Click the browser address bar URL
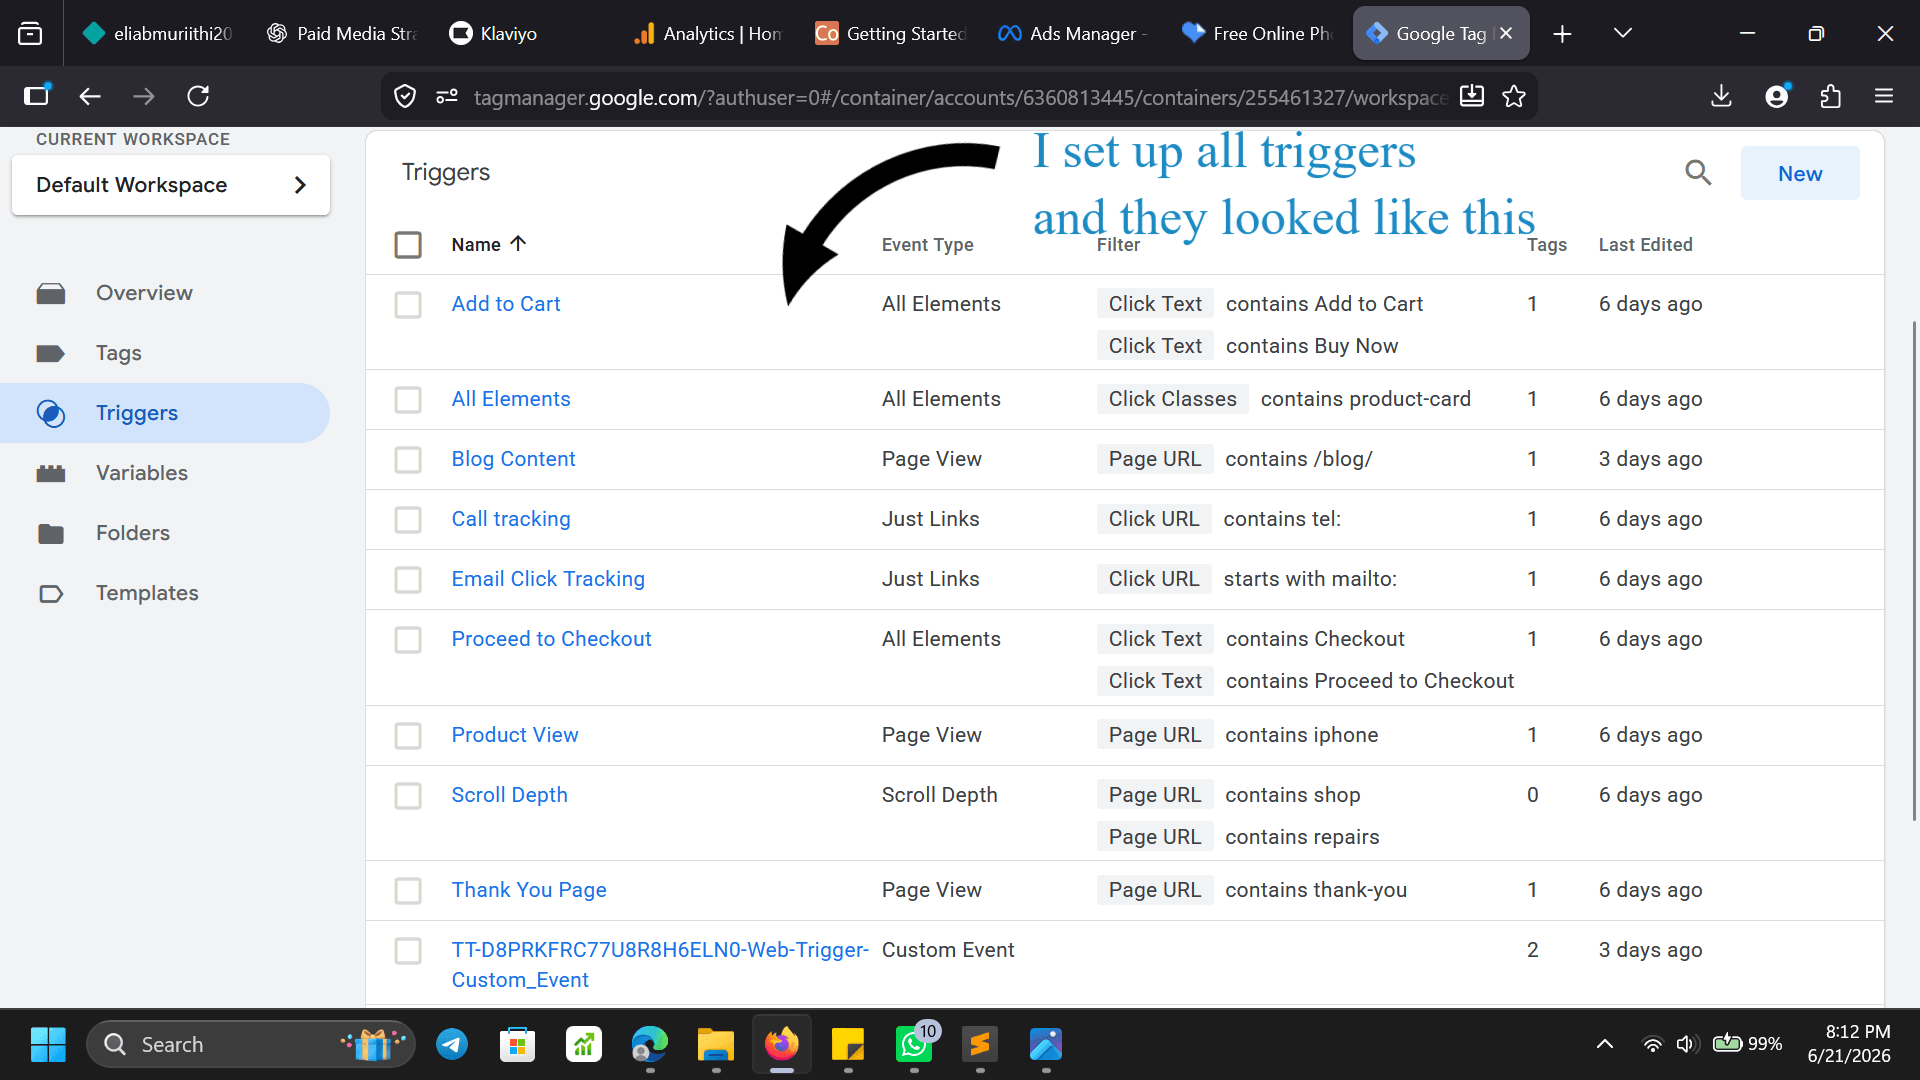 click(x=960, y=97)
